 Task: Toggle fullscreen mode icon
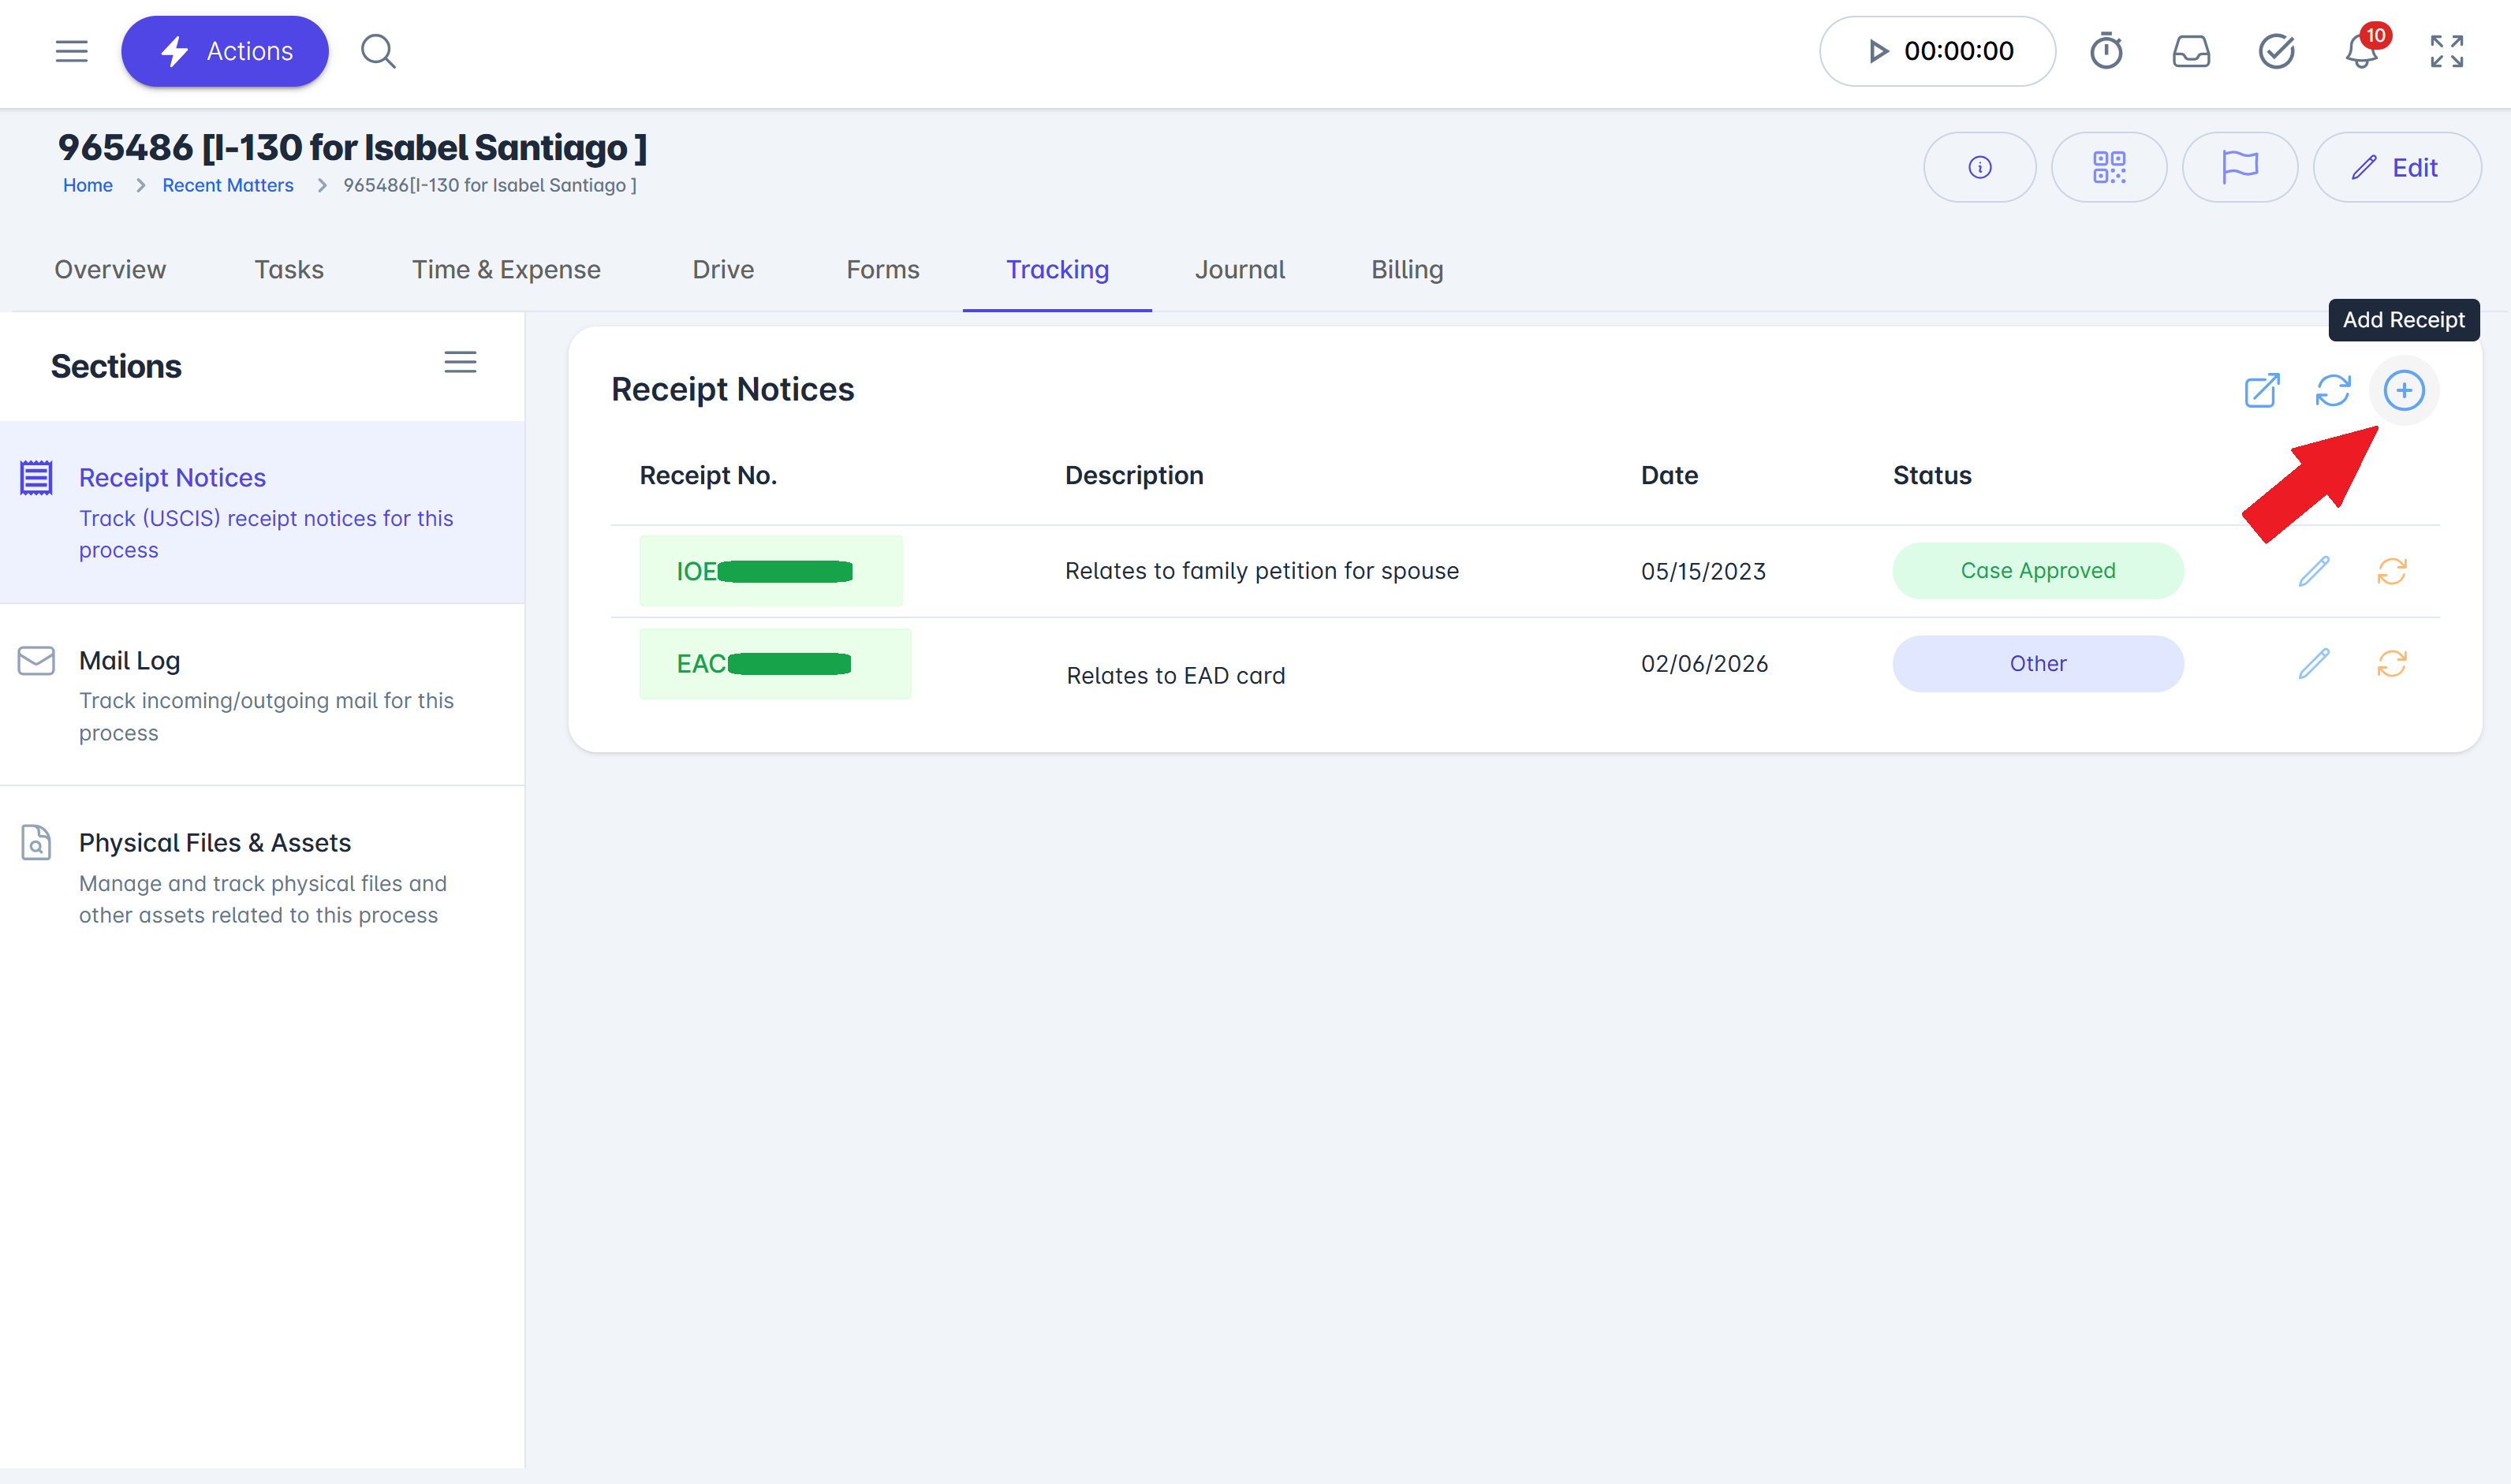(x=2446, y=51)
